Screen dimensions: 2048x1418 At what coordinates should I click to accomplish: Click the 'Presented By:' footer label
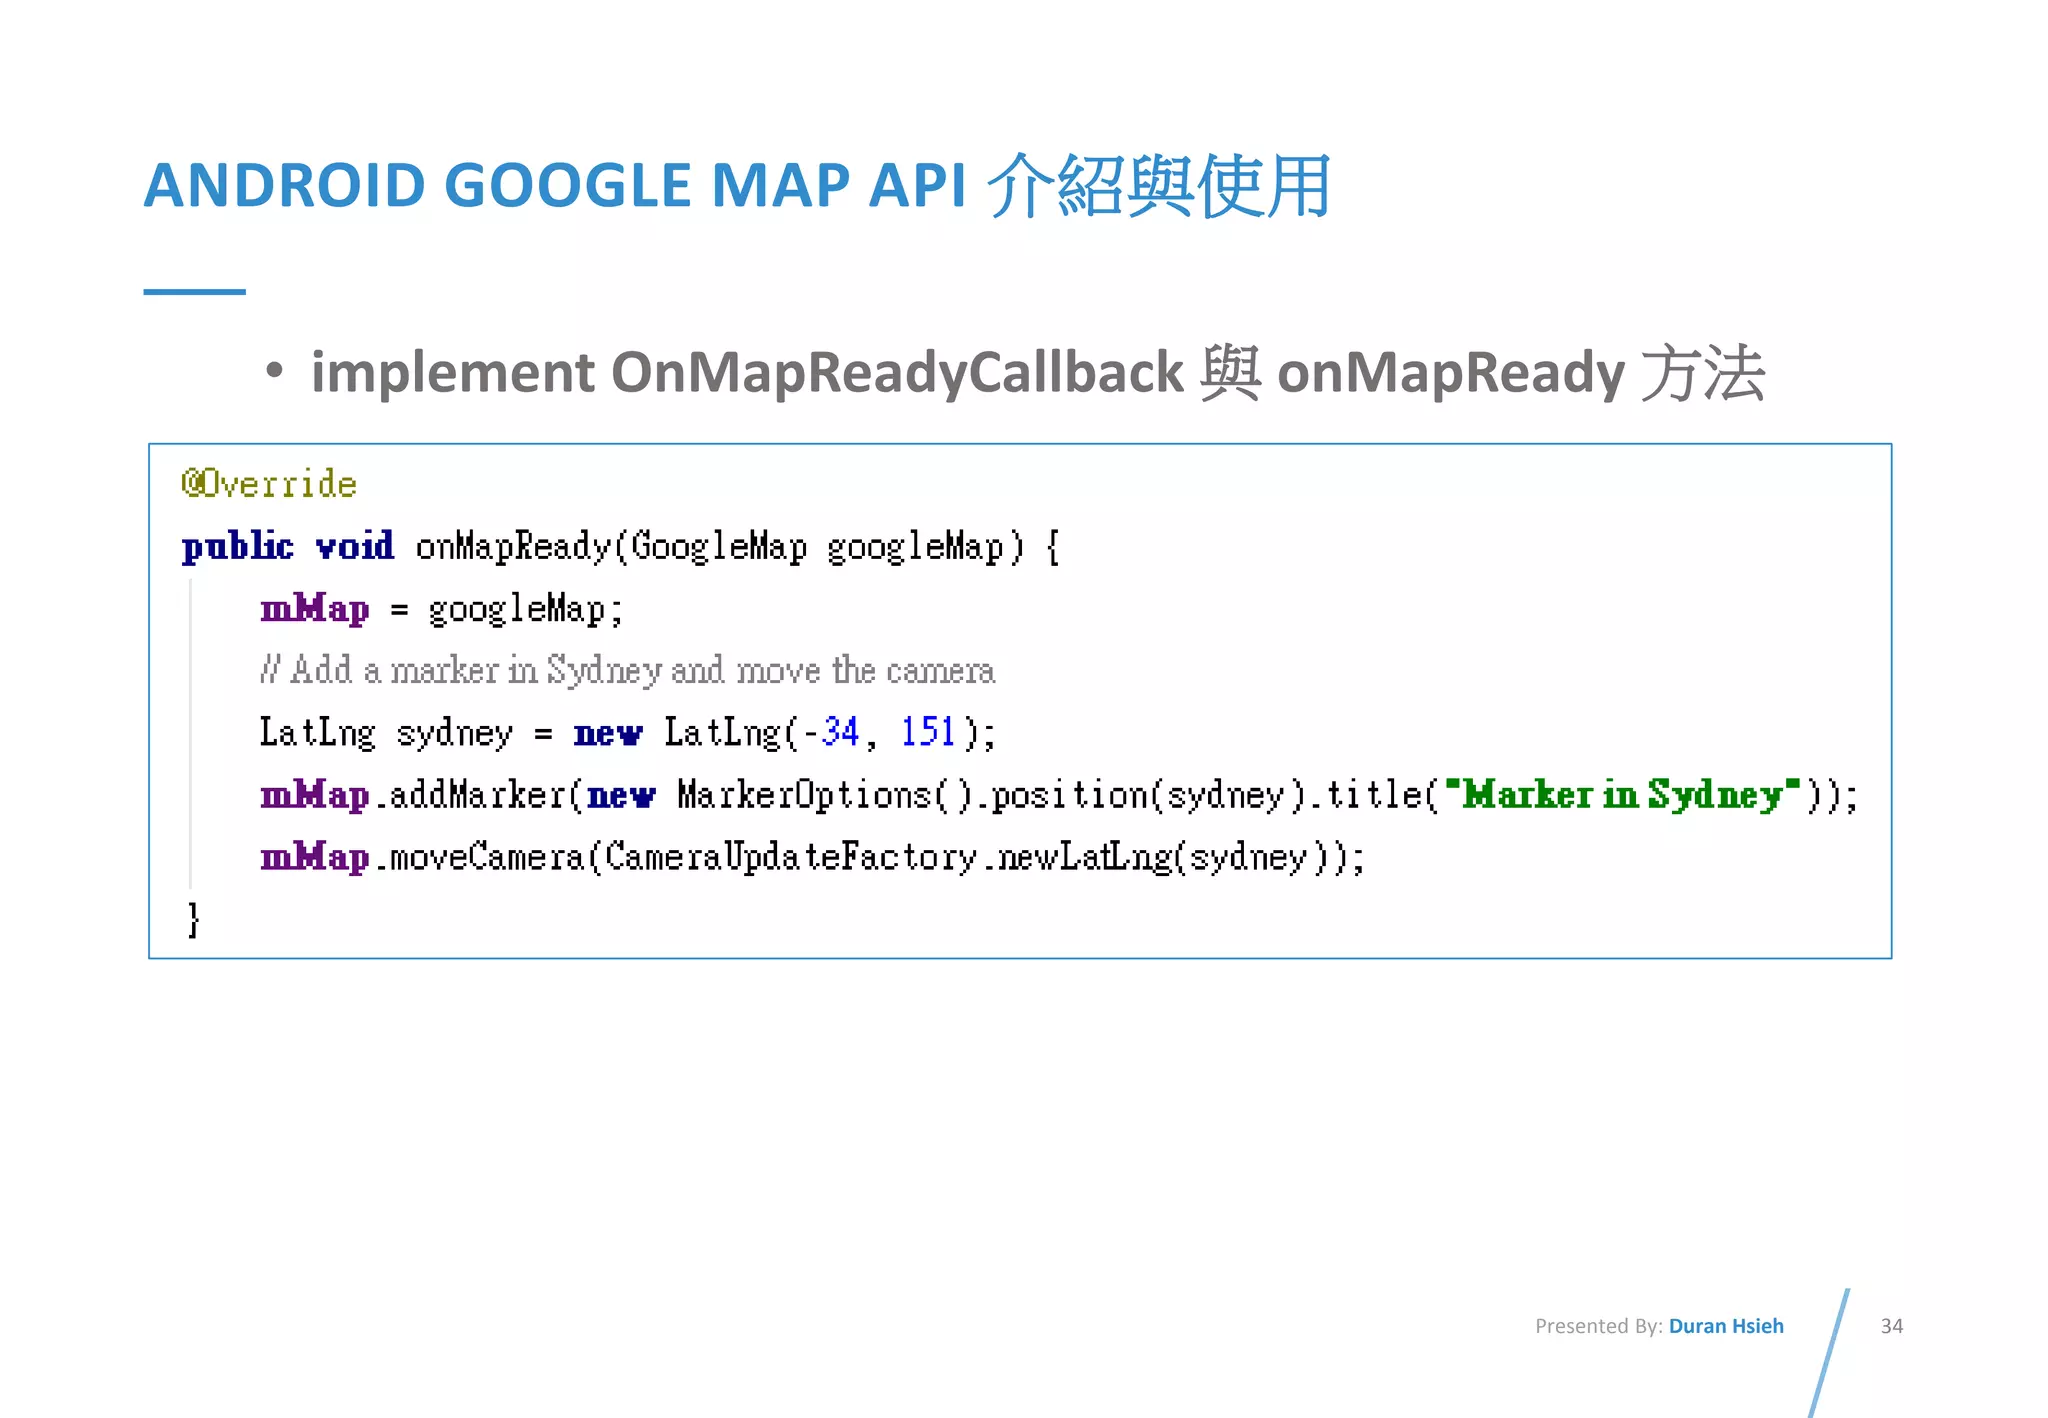tap(1599, 1326)
